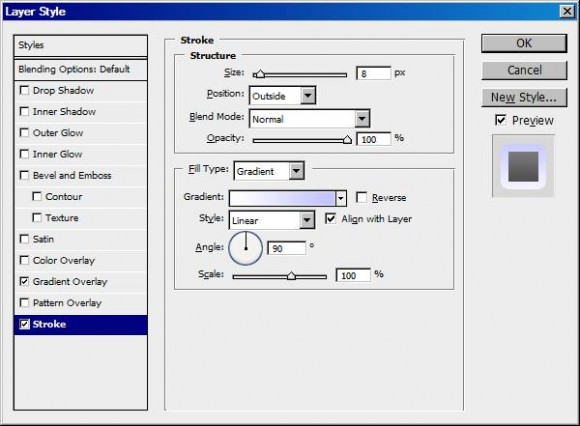Open the Gradient Overlay settings label
580x426 pixels.
(70, 282)
